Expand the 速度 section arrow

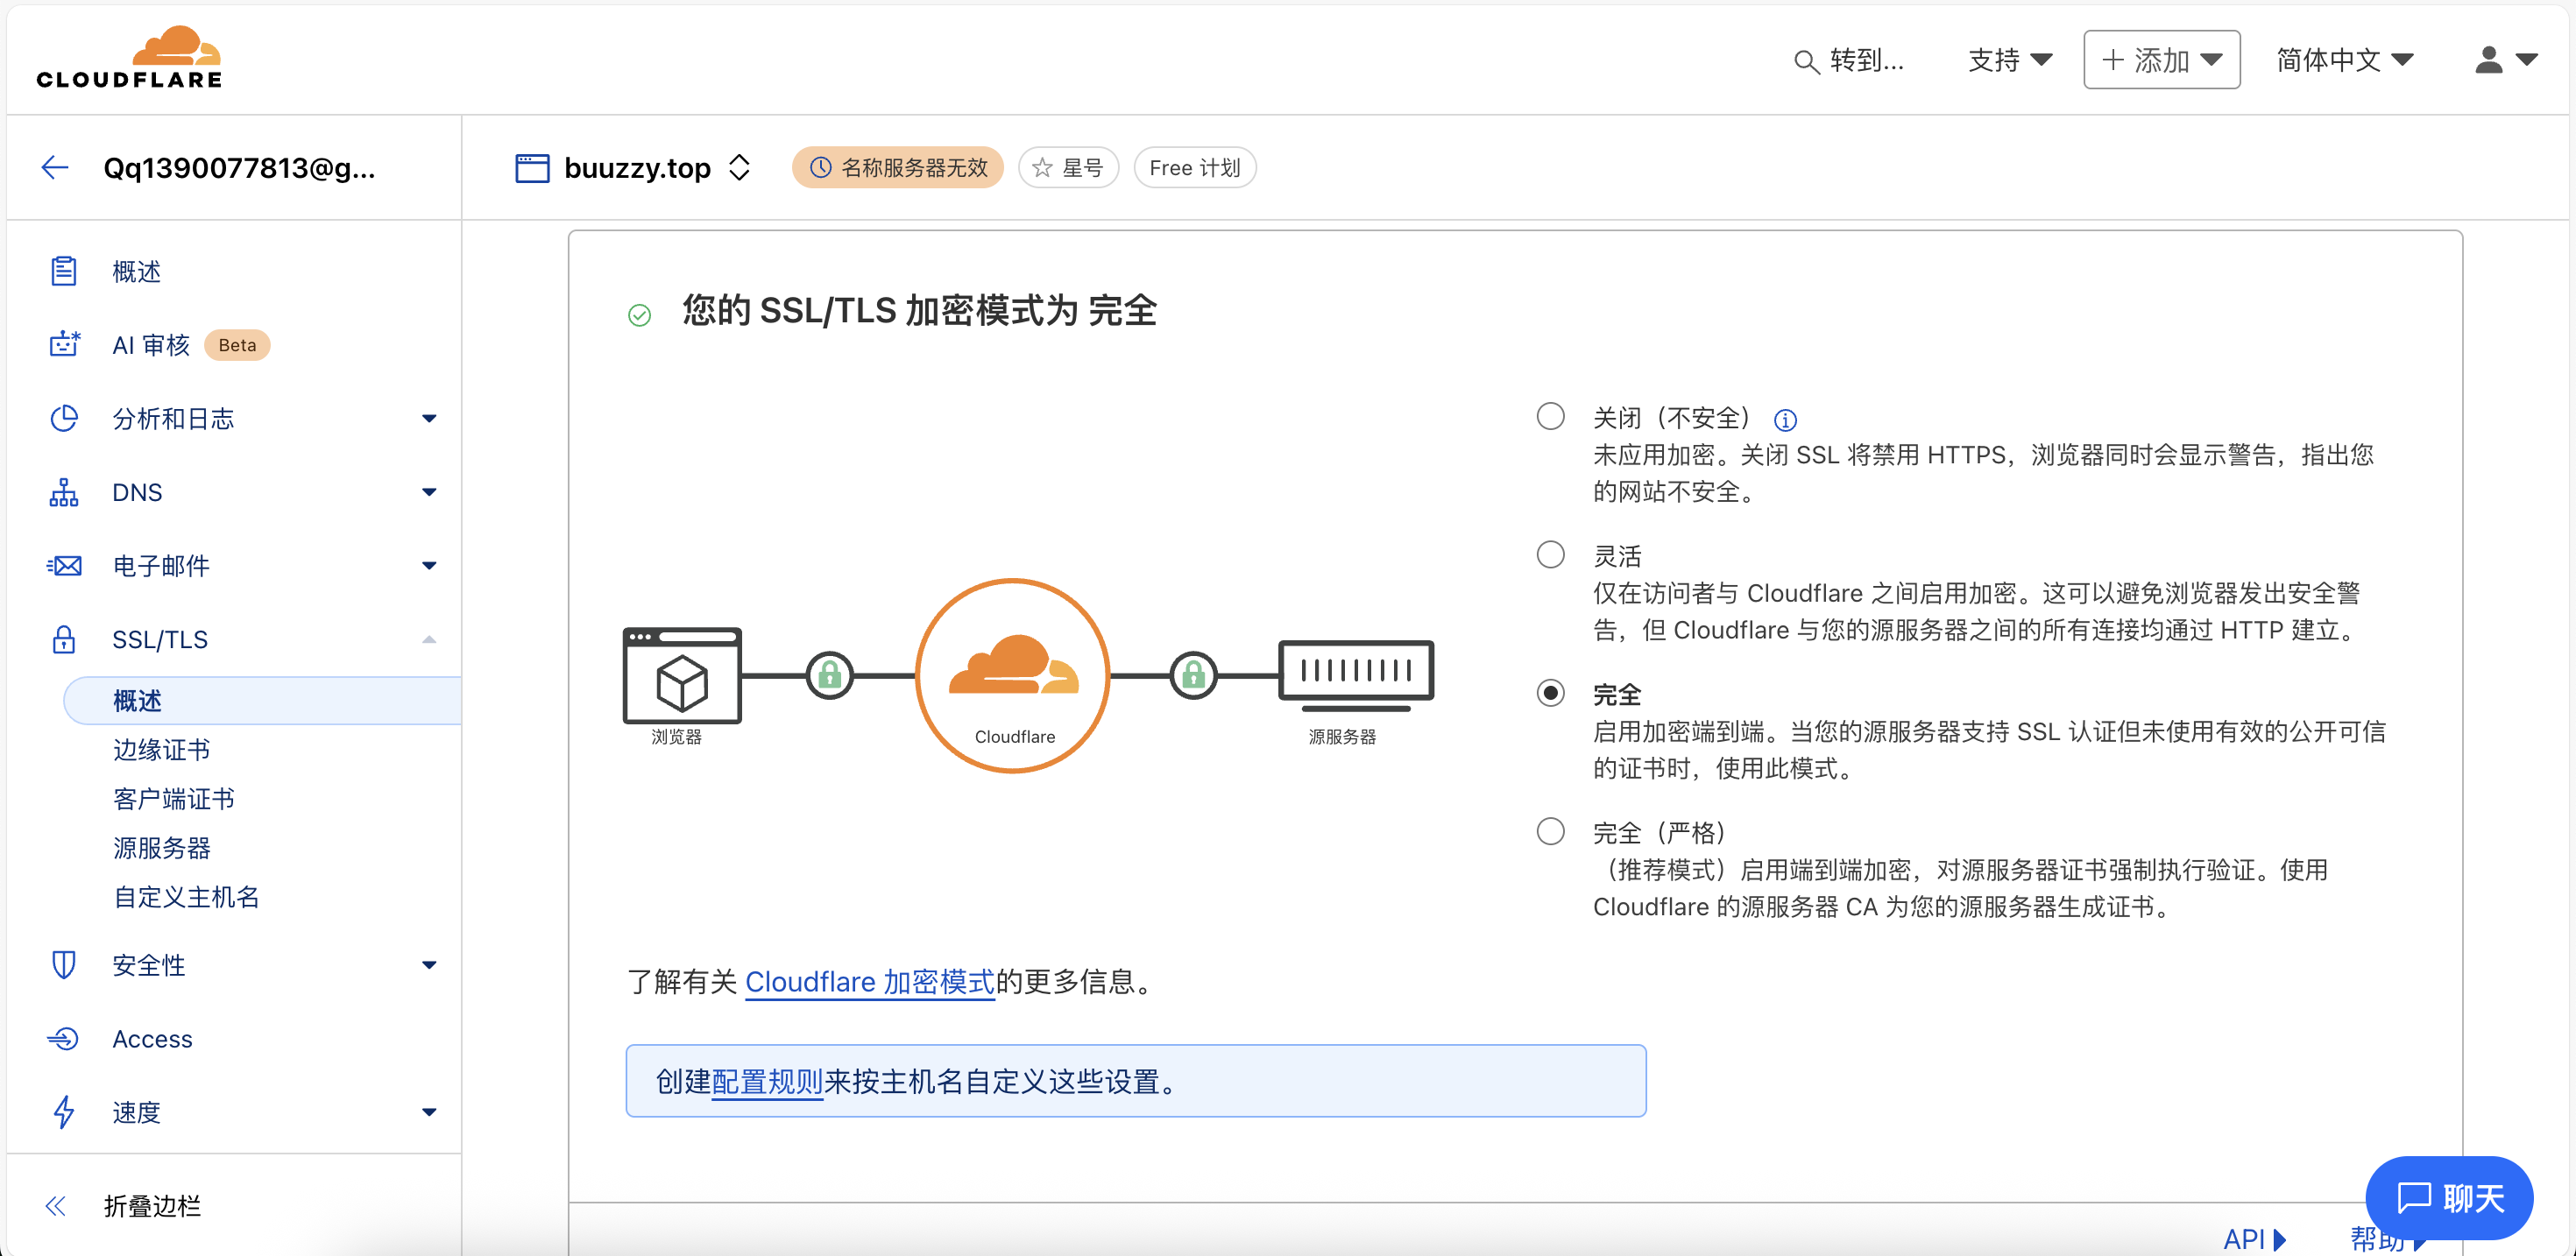pos(429,1112)
